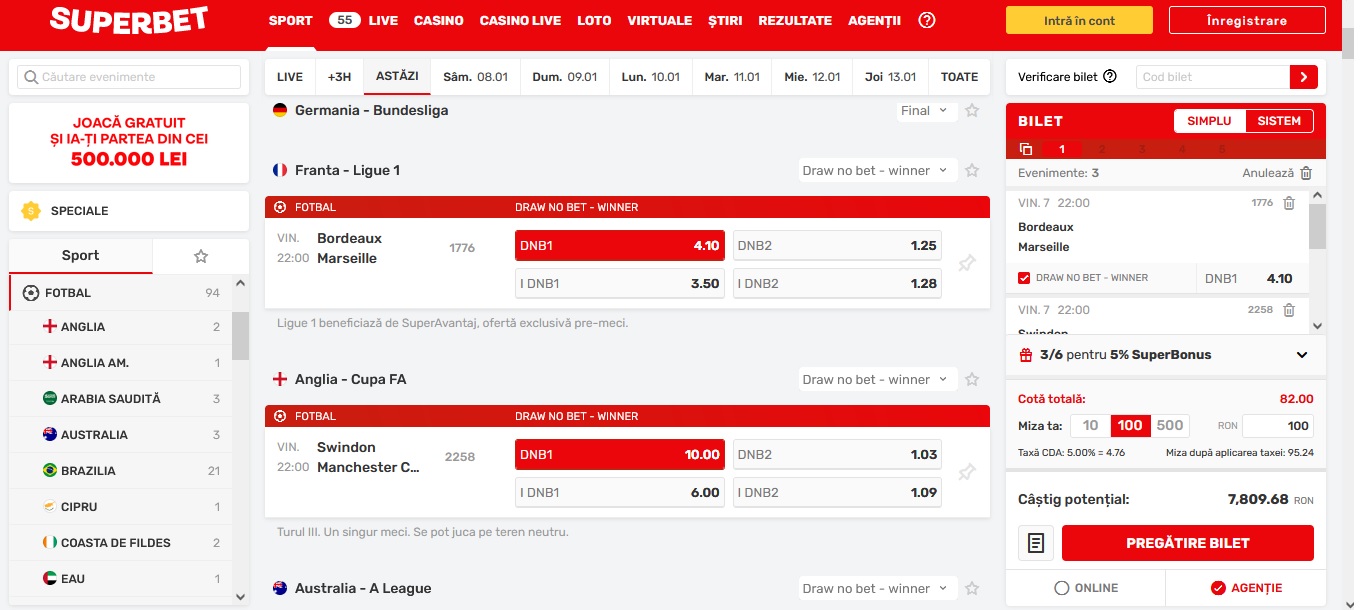1360x610 pixels.
Task: Open the Joacă Gratuit 500.000 LEI banner
Action: [x=129, y=143]
